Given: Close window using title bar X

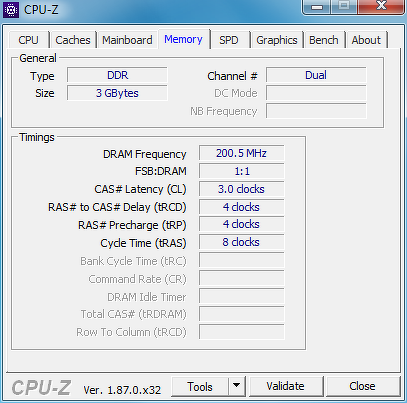Looking at the screenshot, I should (381, 6).
